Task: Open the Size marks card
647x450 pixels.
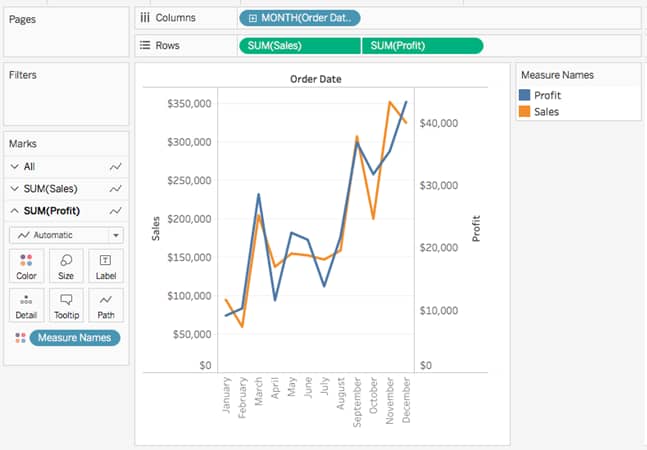Action: click(66, 266)
